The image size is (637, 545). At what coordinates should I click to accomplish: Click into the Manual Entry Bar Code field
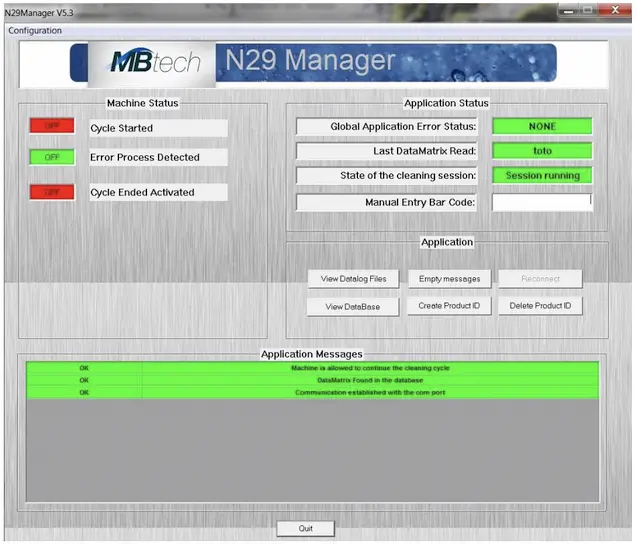tap(541, 201)
